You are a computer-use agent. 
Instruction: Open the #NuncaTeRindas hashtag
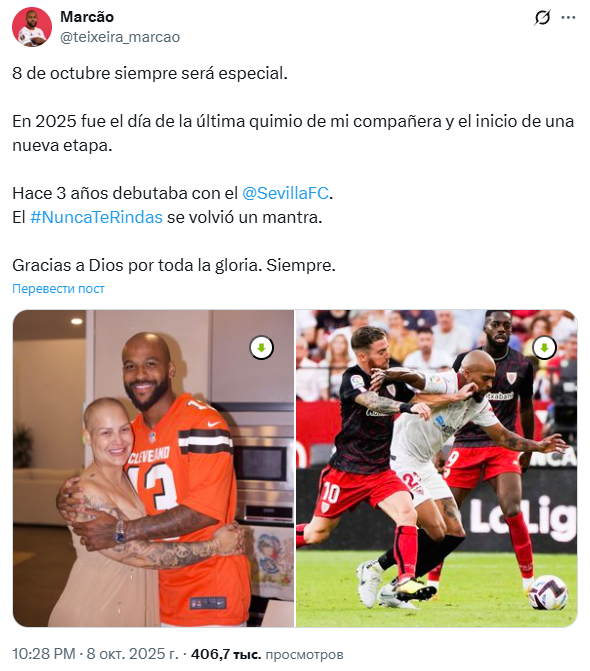(x=96, y=217)
